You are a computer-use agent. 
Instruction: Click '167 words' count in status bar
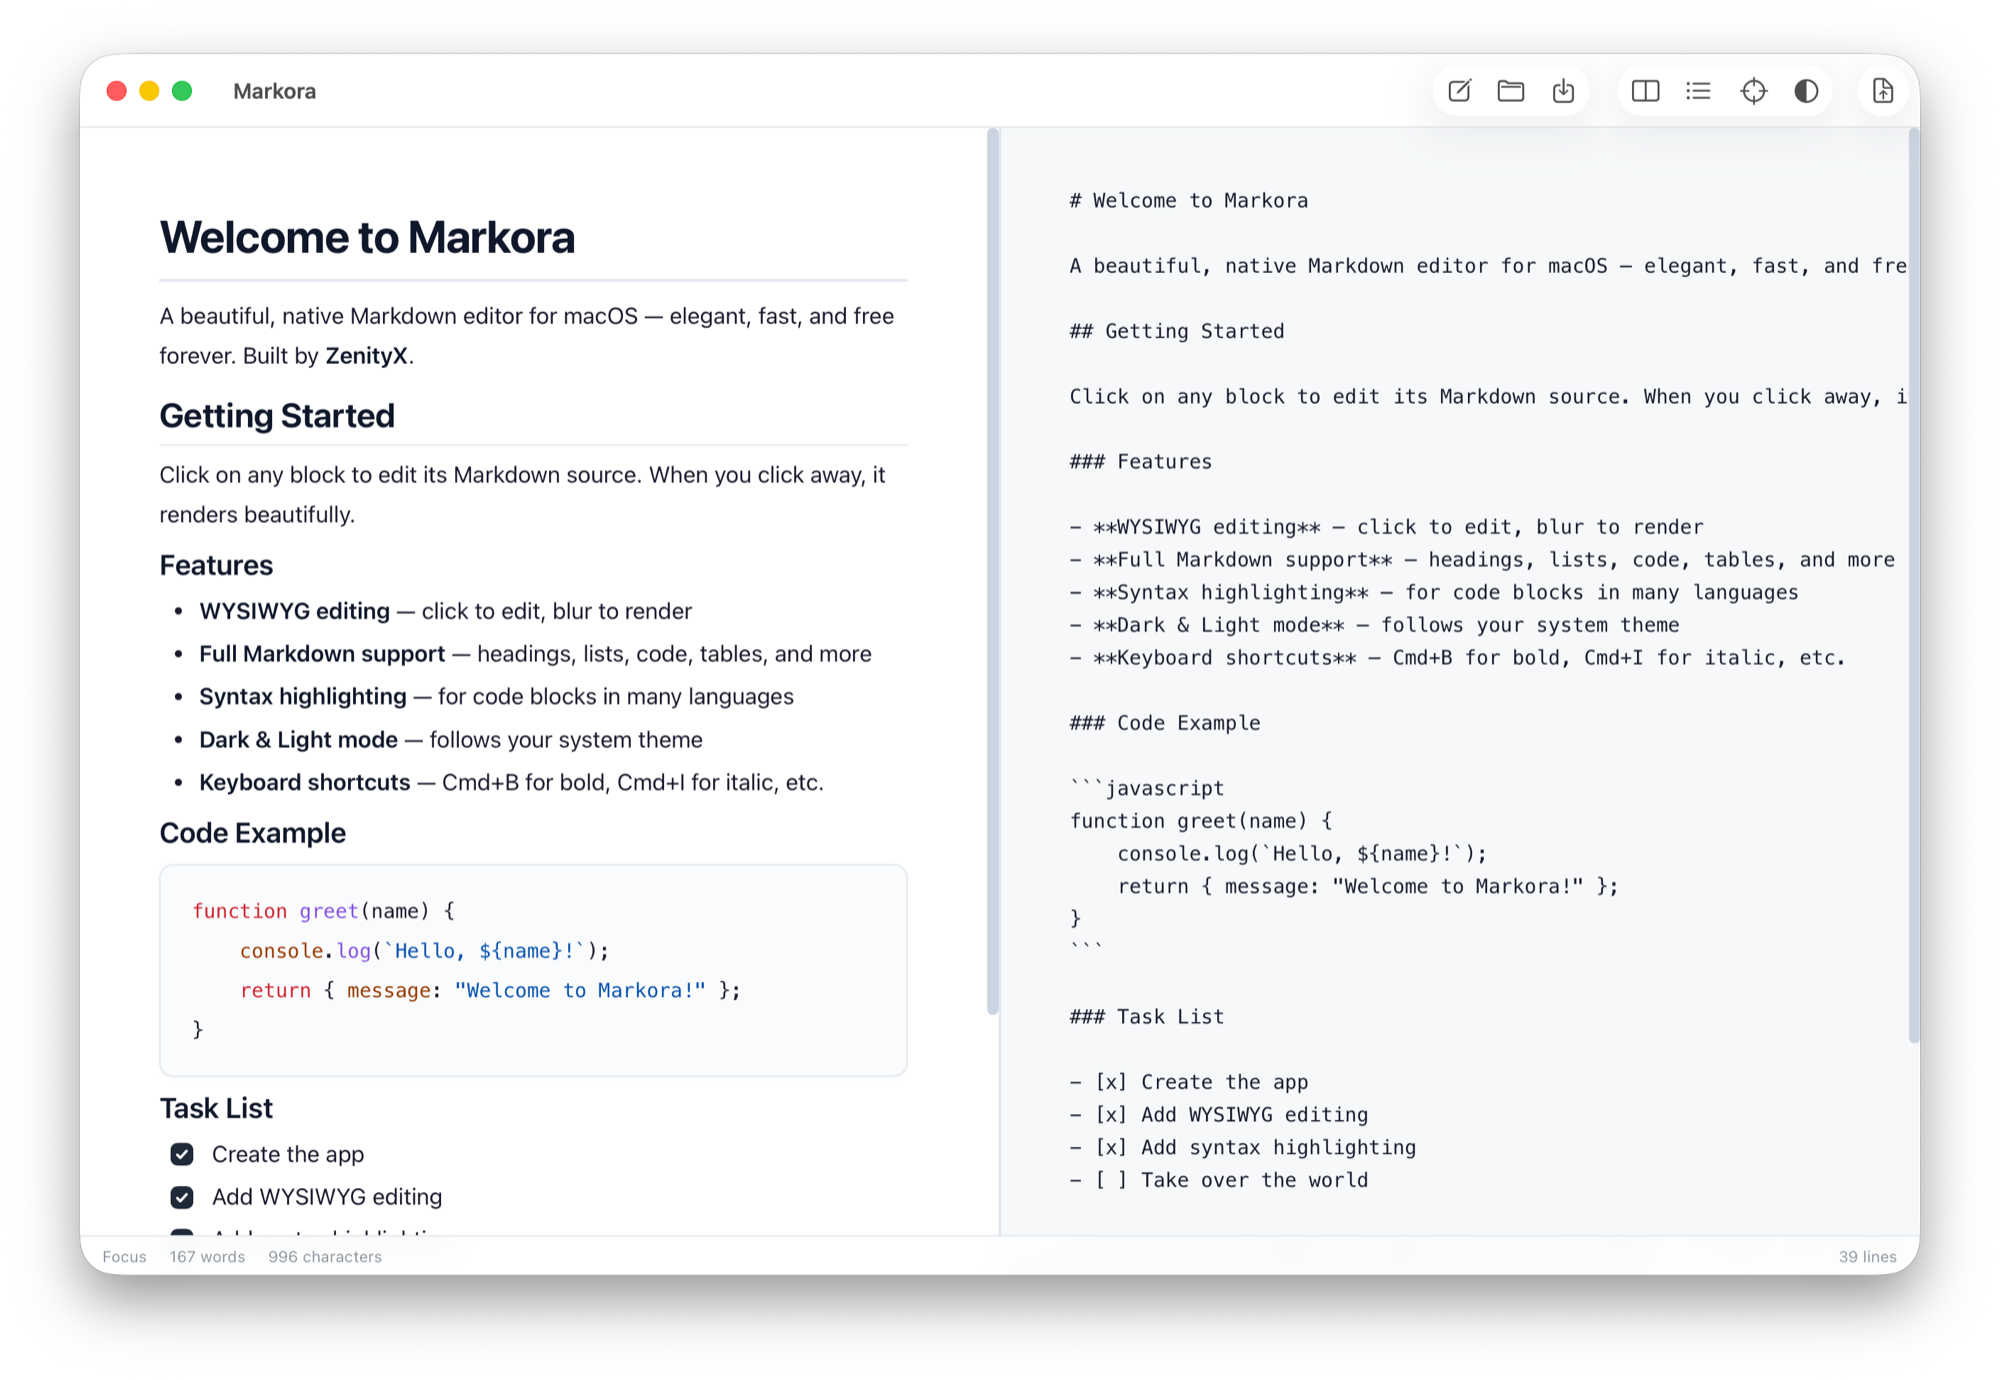pos(207,1257)
